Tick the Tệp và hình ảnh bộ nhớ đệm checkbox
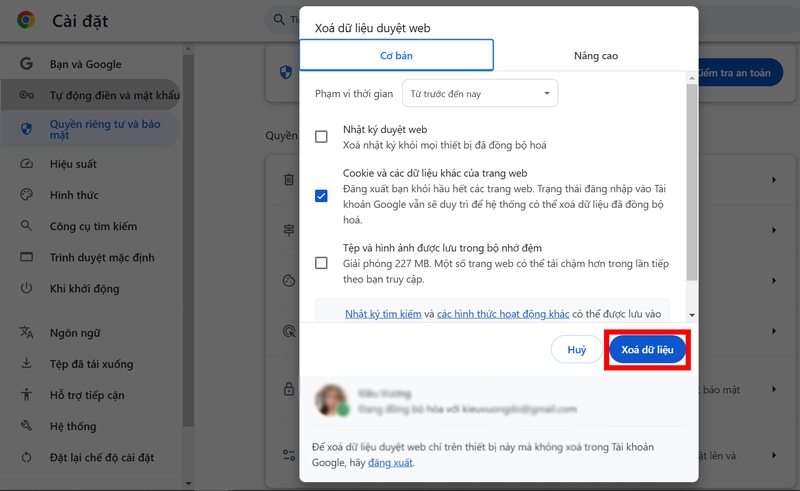800x491 pixels. 321,263
